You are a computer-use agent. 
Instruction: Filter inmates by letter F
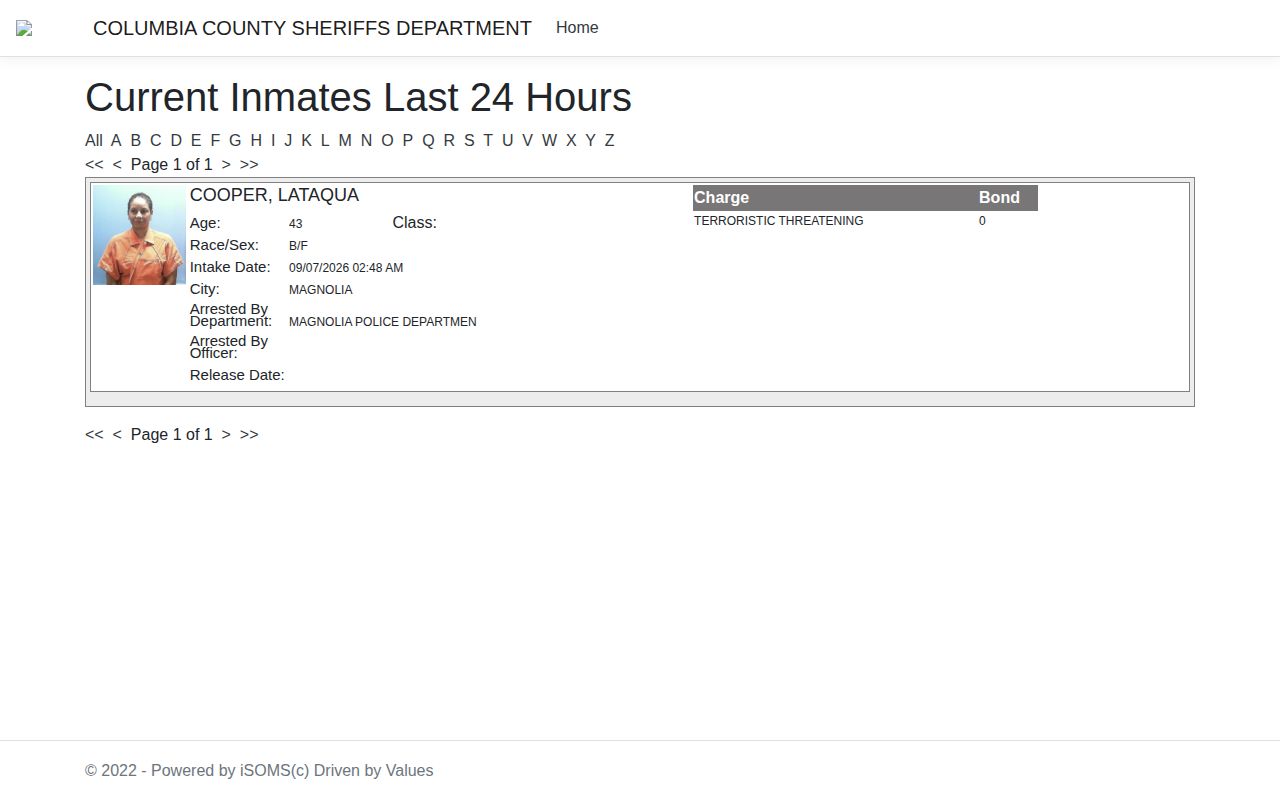(215, 141)
